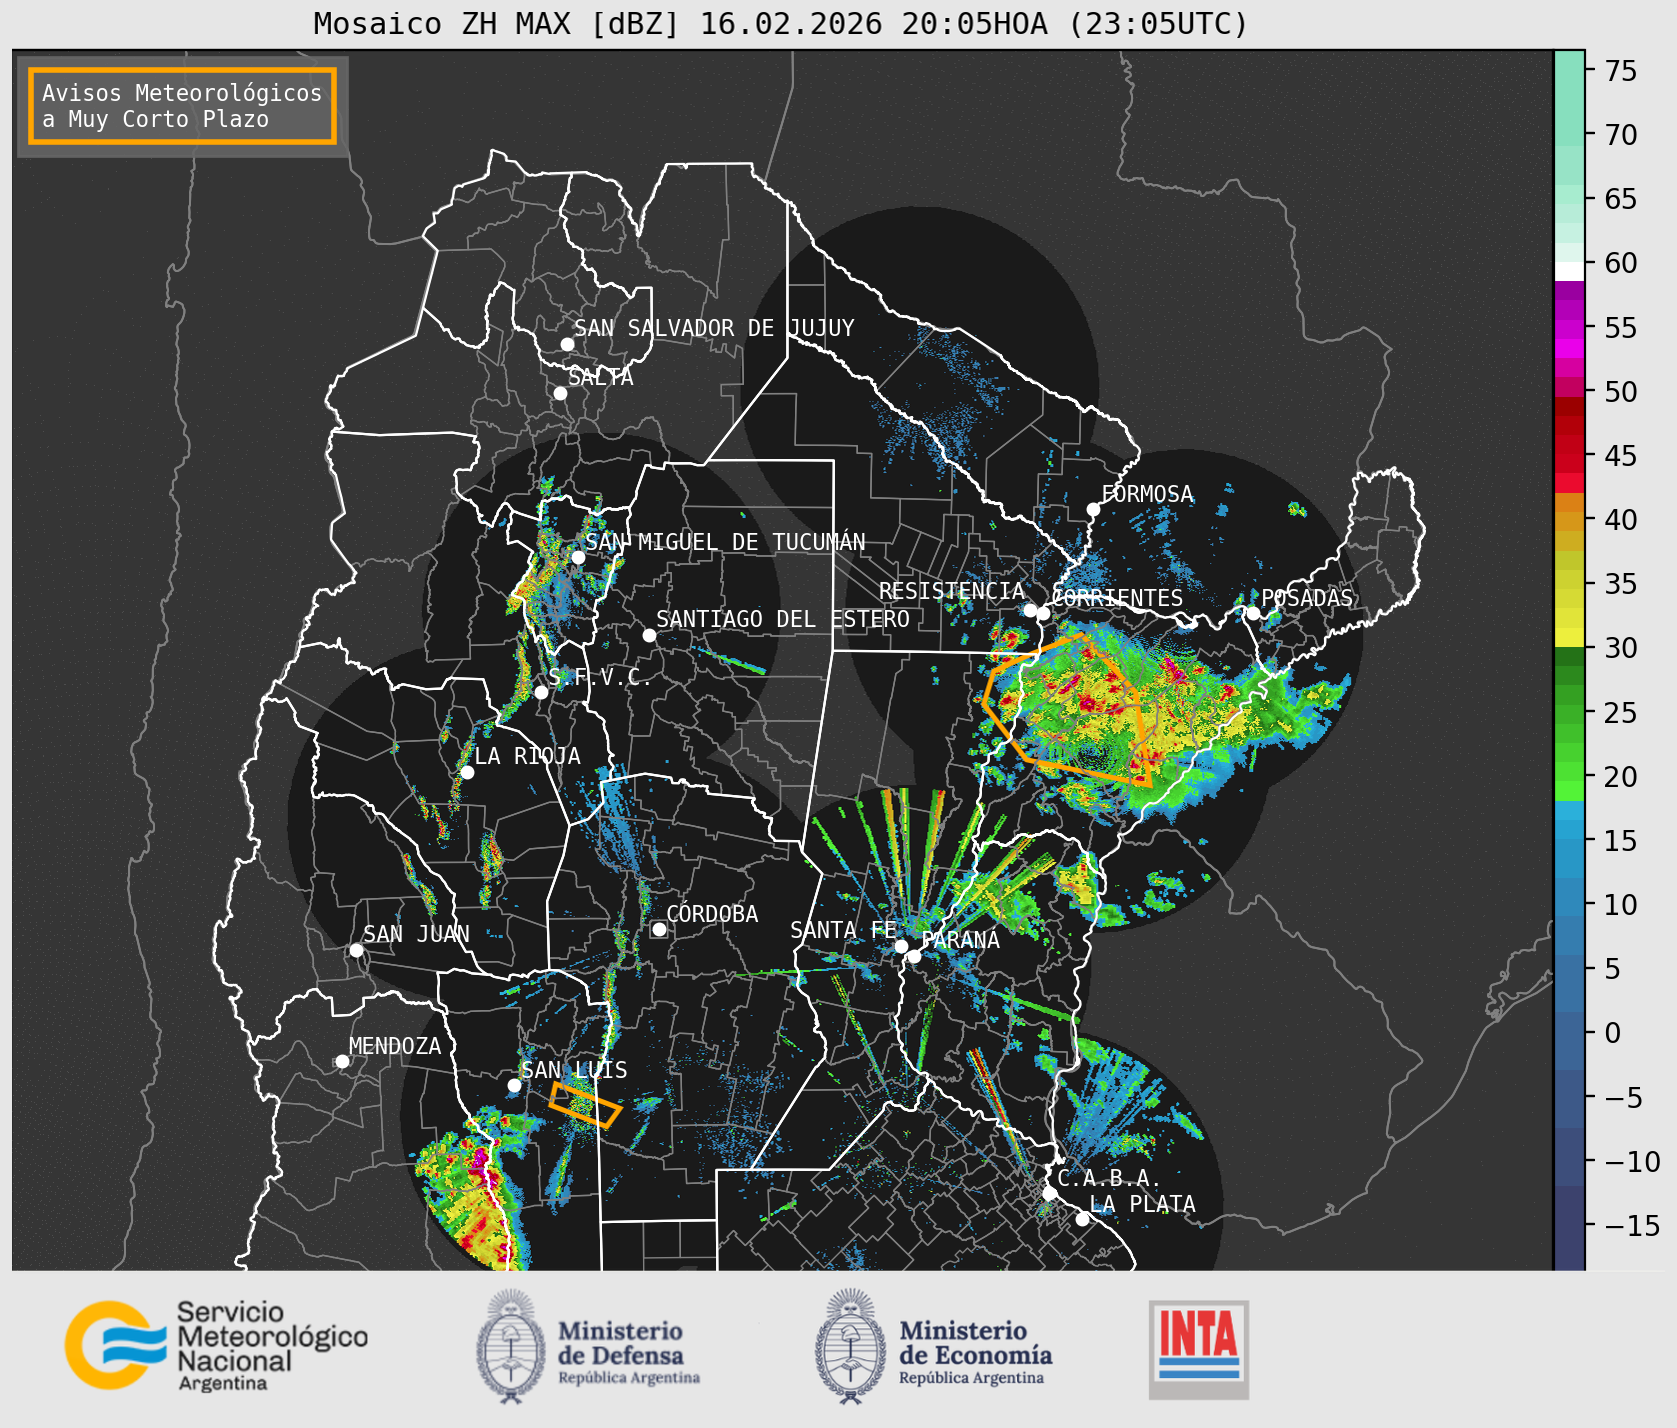Image resolution: width=1677 pixels, height=1428 pixels.
Task: Click the S.F.V.C. city label
Action: (x=599, y=677)
